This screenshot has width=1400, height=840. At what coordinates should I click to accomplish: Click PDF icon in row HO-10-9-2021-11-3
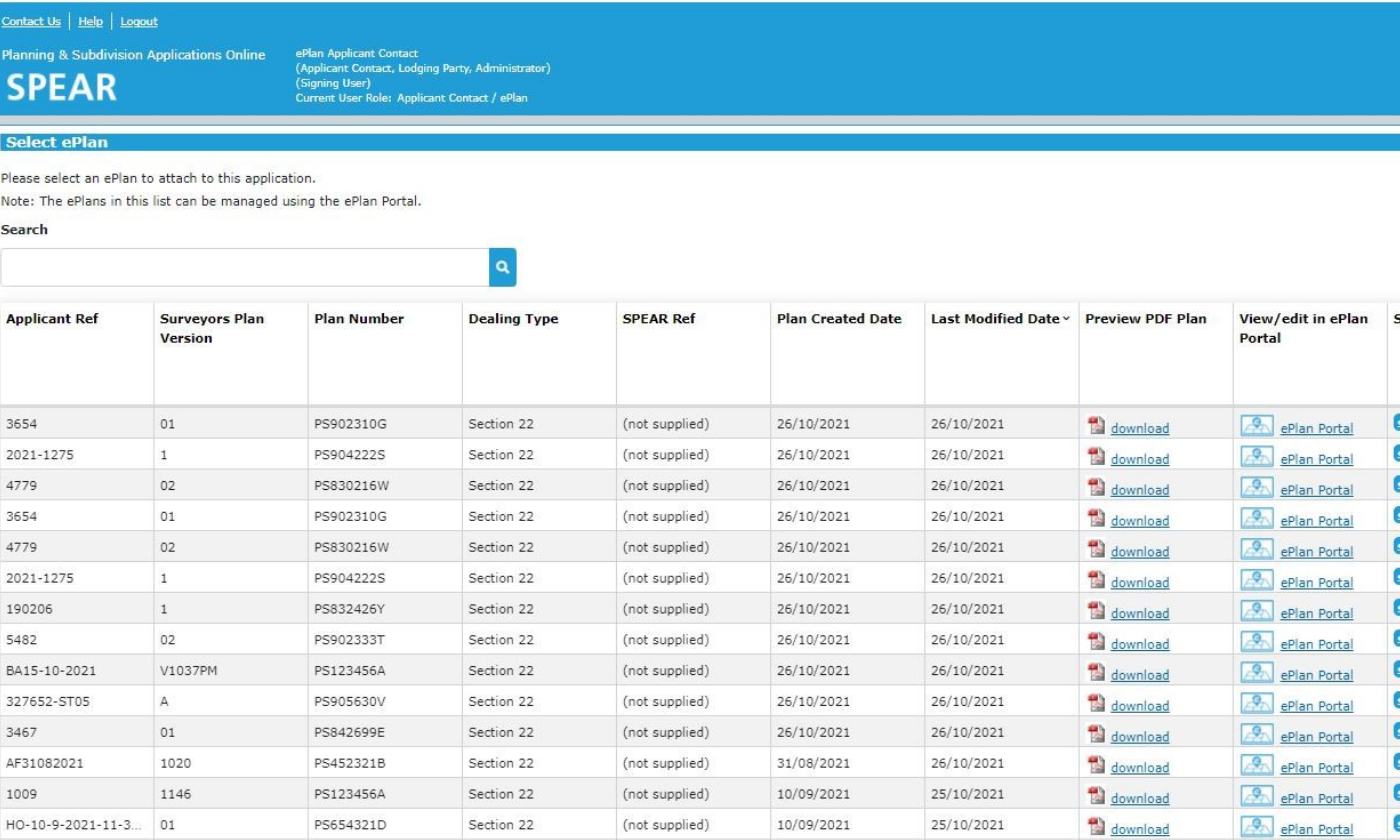pos(1096,828)
